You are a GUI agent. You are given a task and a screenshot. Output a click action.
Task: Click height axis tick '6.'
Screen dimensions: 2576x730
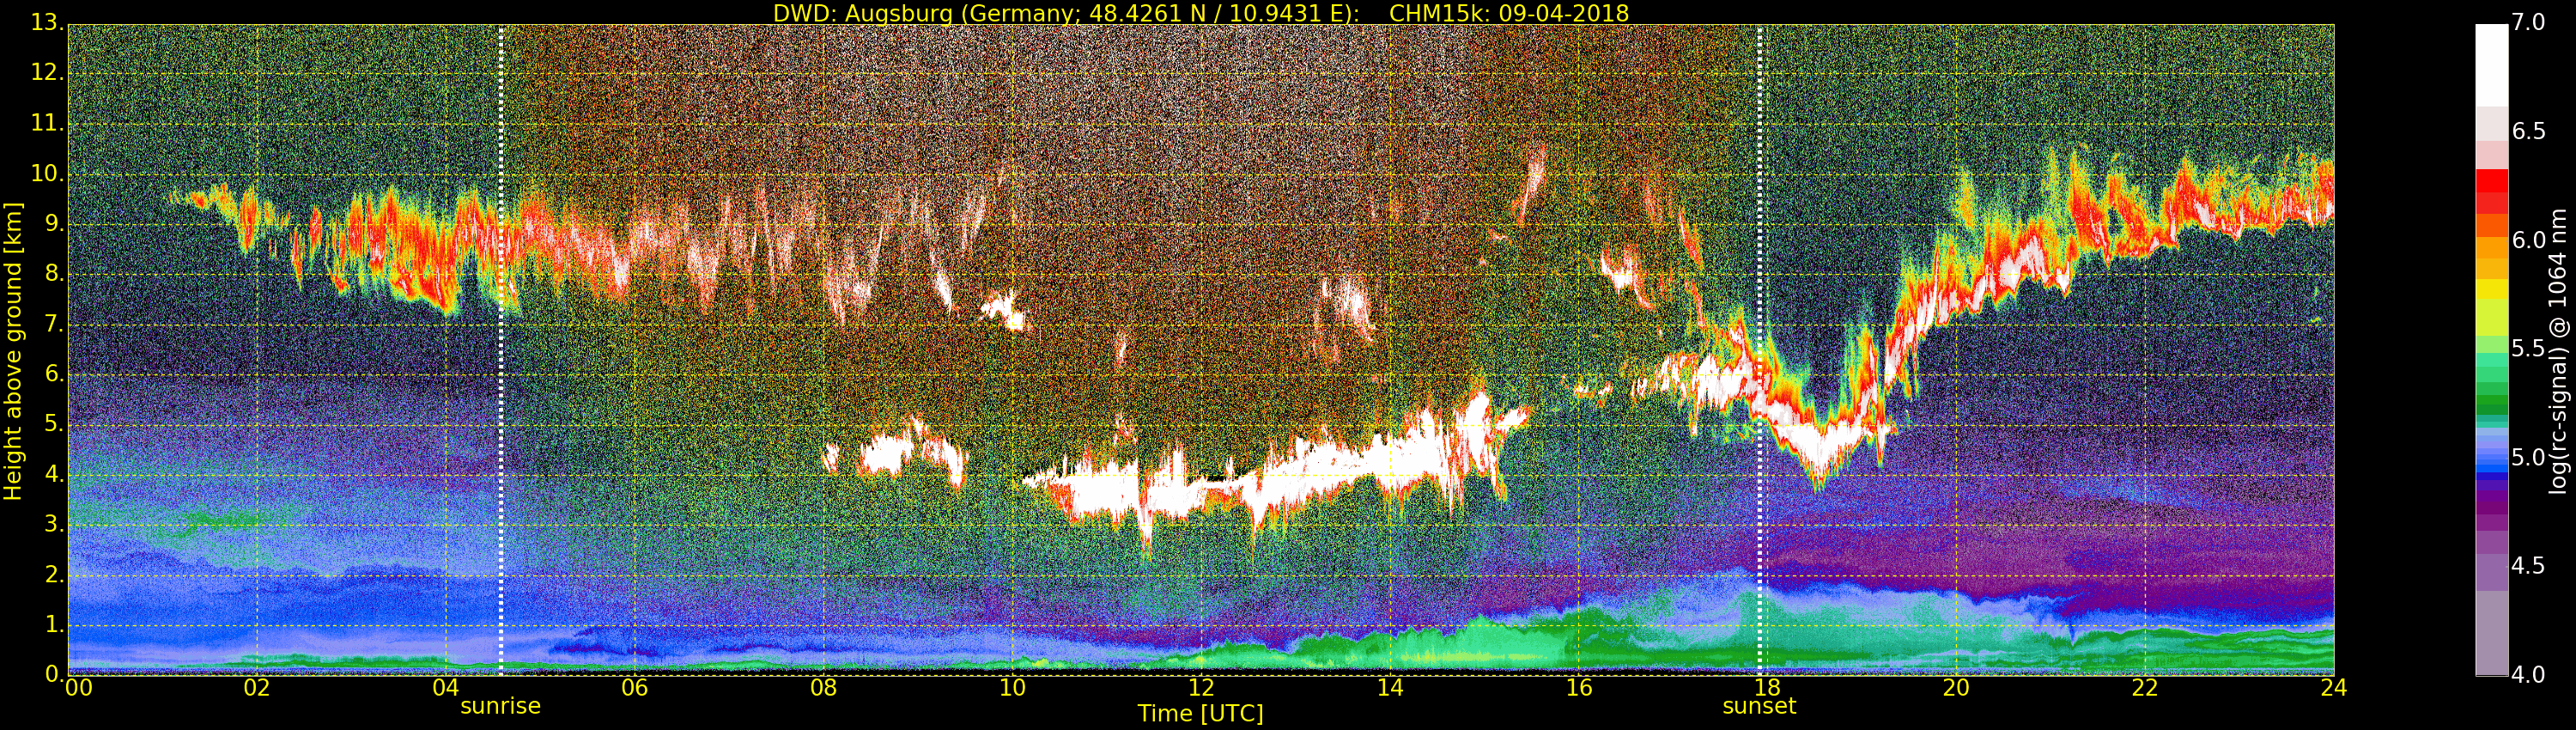[54, 374]
